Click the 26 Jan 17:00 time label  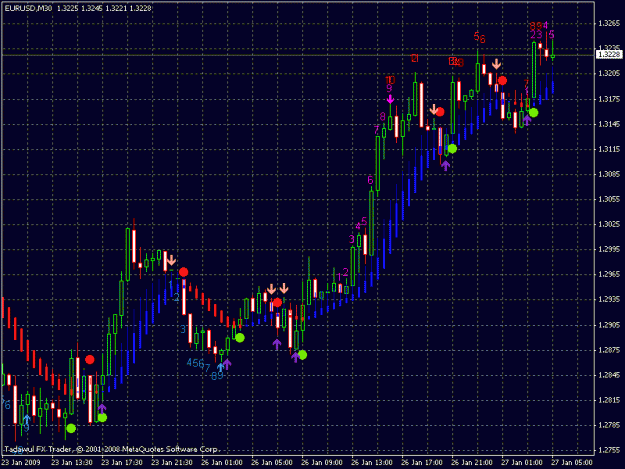[422, 462]
